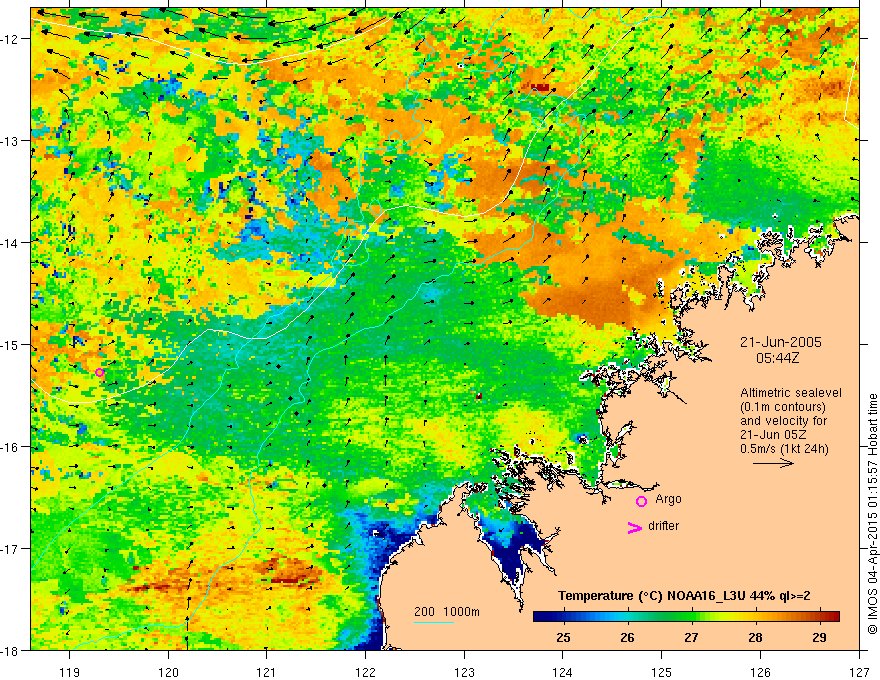Screen dimensions: 880x680
Task: Click the 119 longitude axis label
Action: pos(70,672)
